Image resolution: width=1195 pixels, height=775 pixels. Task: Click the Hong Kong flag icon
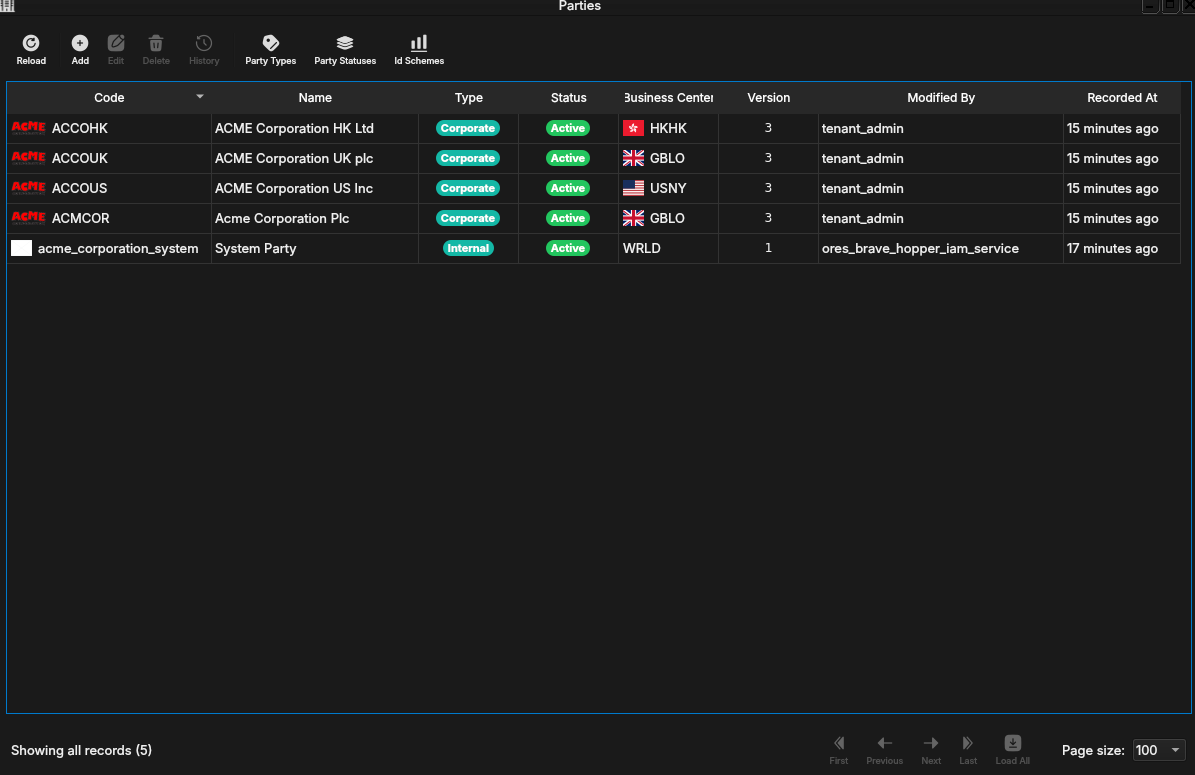[633, 128]
